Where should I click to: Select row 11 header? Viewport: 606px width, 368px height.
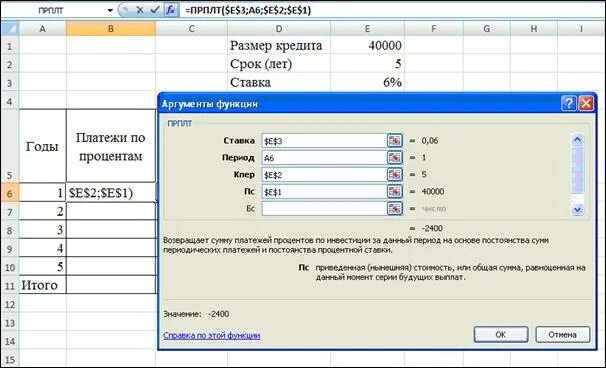tap(10, 285)
